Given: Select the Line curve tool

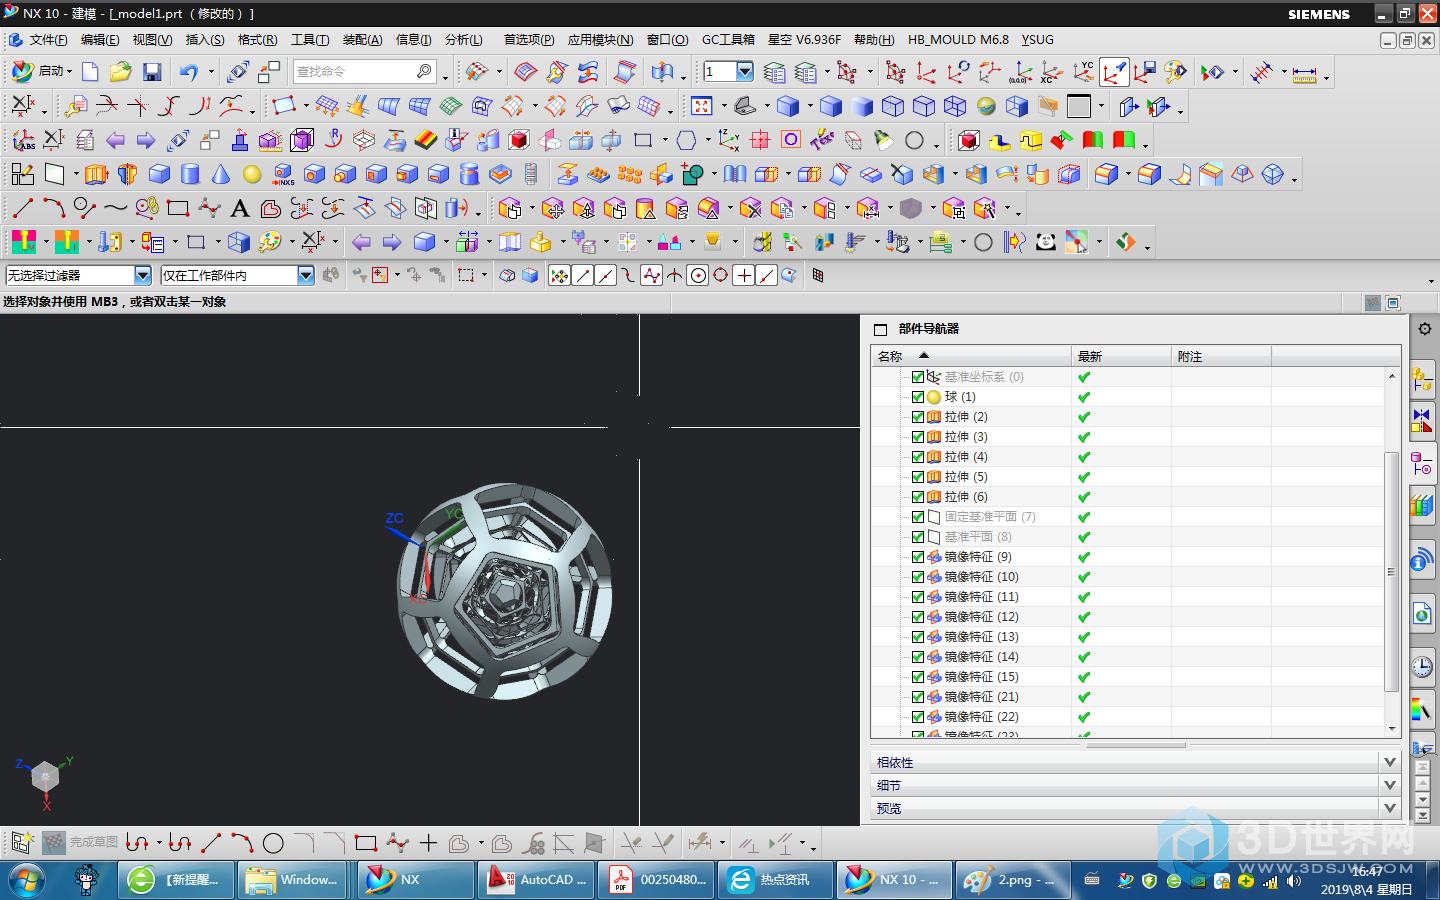Looking at the screenshot, I should pos(23,208).
